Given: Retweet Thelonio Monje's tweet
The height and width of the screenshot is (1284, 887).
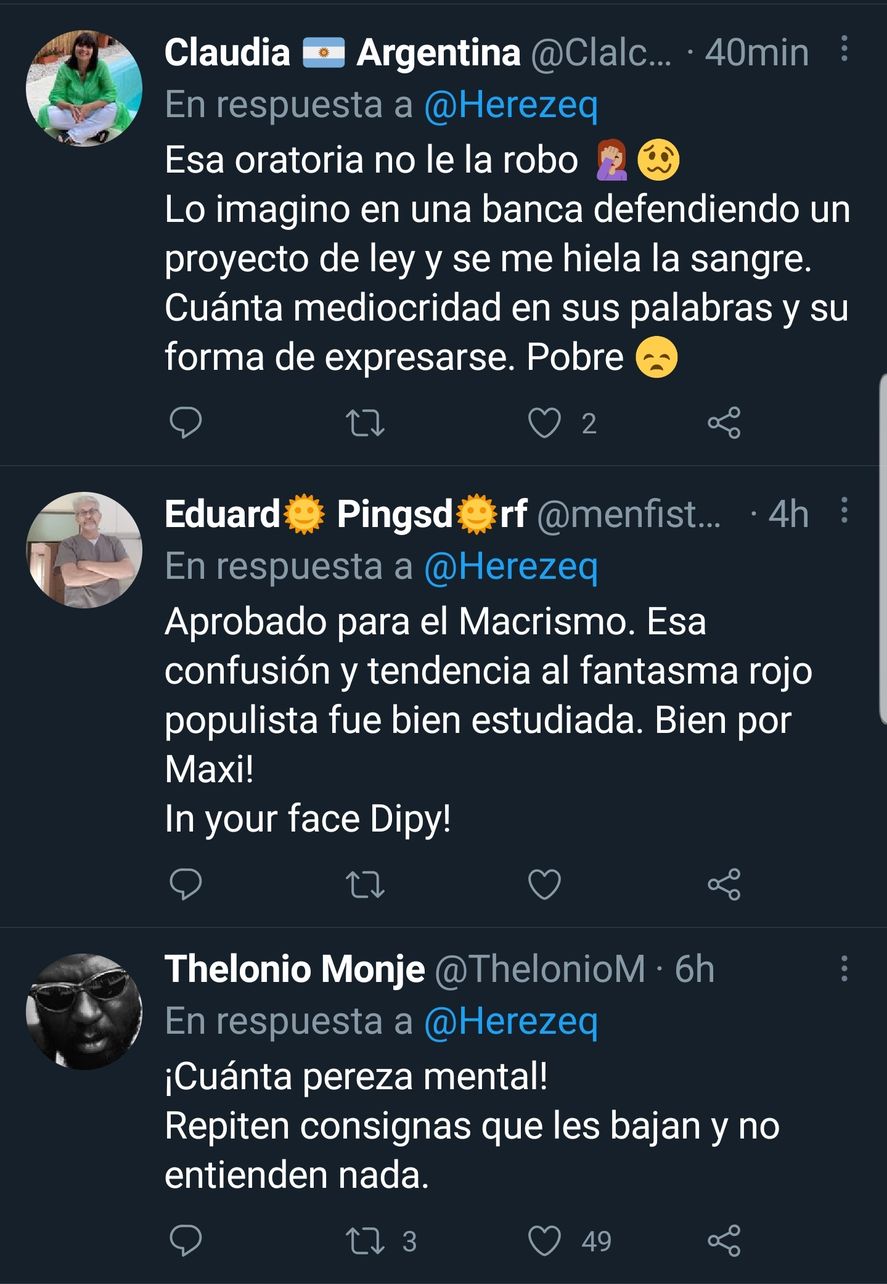Looking at the screenshot, I should (x=364, y=1241).
